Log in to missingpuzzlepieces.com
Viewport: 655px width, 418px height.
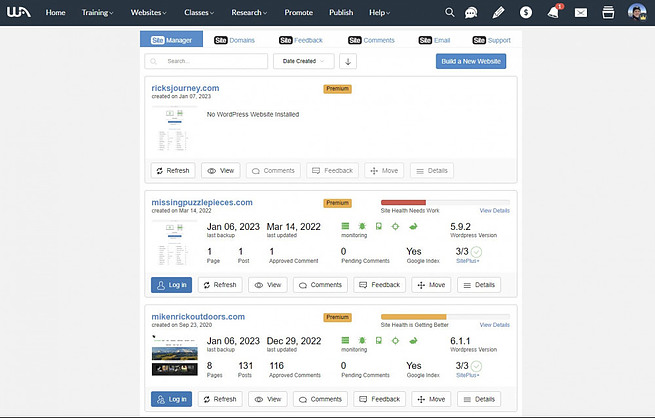click(171, 285)
